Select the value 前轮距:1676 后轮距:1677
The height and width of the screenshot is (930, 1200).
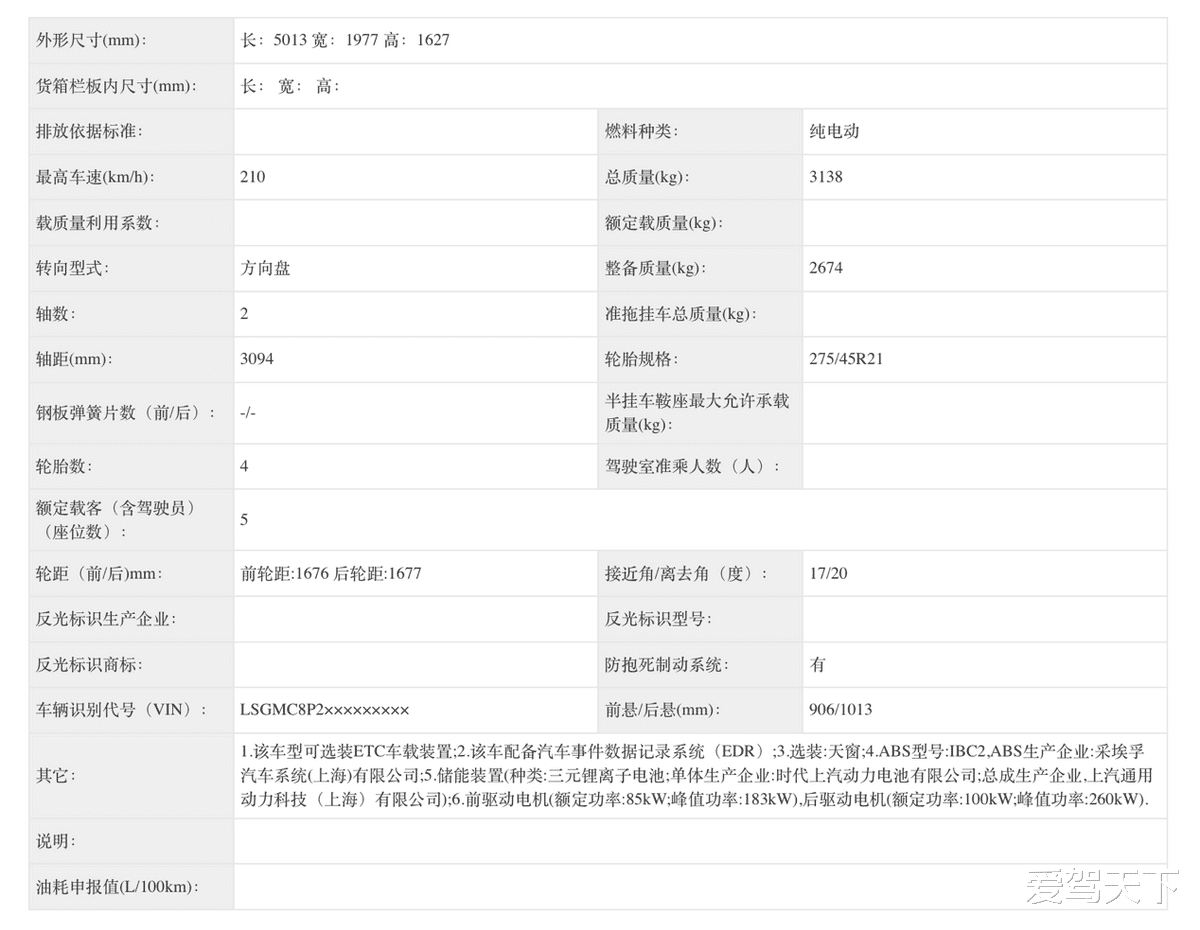tap(331, 574)
